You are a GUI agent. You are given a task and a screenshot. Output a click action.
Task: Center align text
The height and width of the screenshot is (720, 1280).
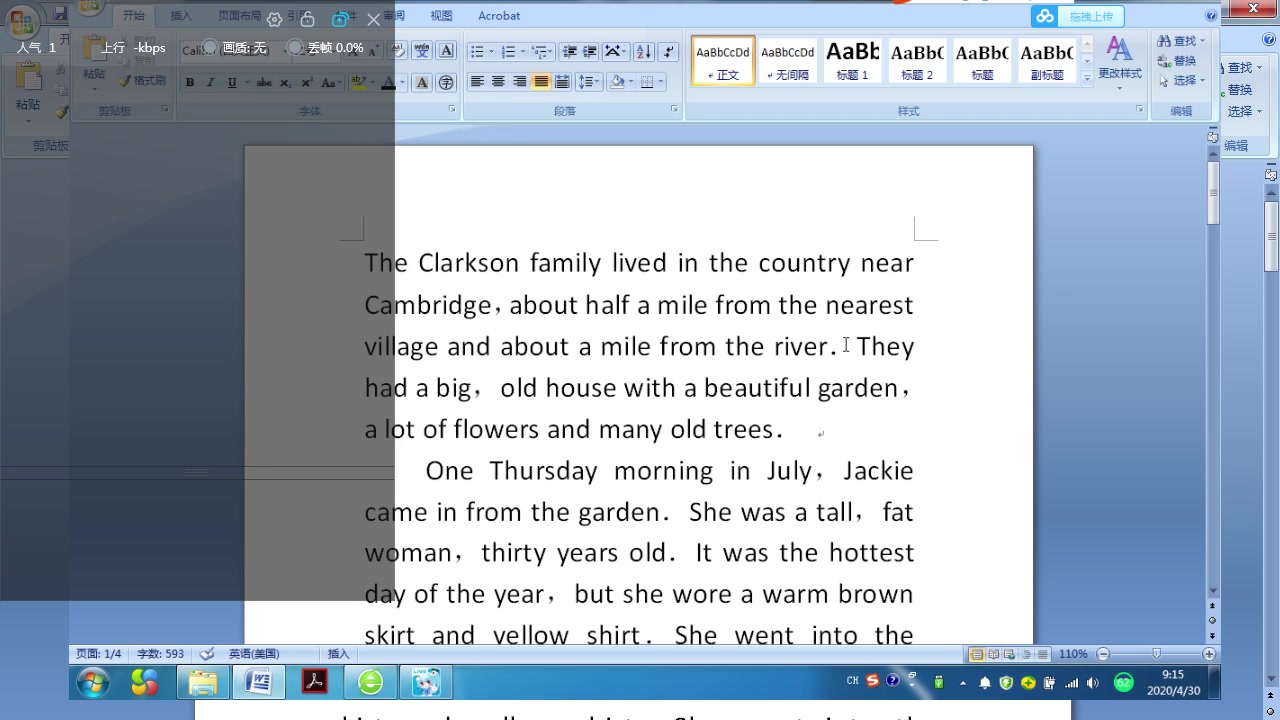pyautogui.click(x=498, y=82)
